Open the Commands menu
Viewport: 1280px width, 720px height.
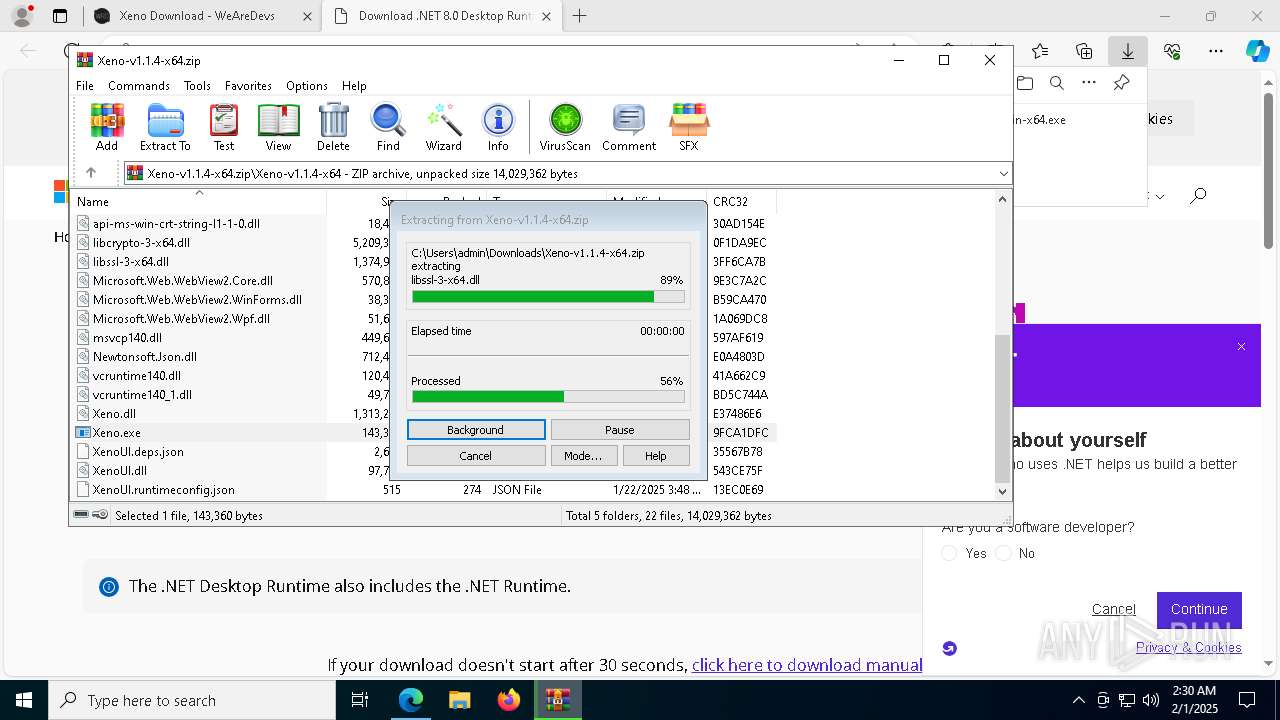pos(139,86)
